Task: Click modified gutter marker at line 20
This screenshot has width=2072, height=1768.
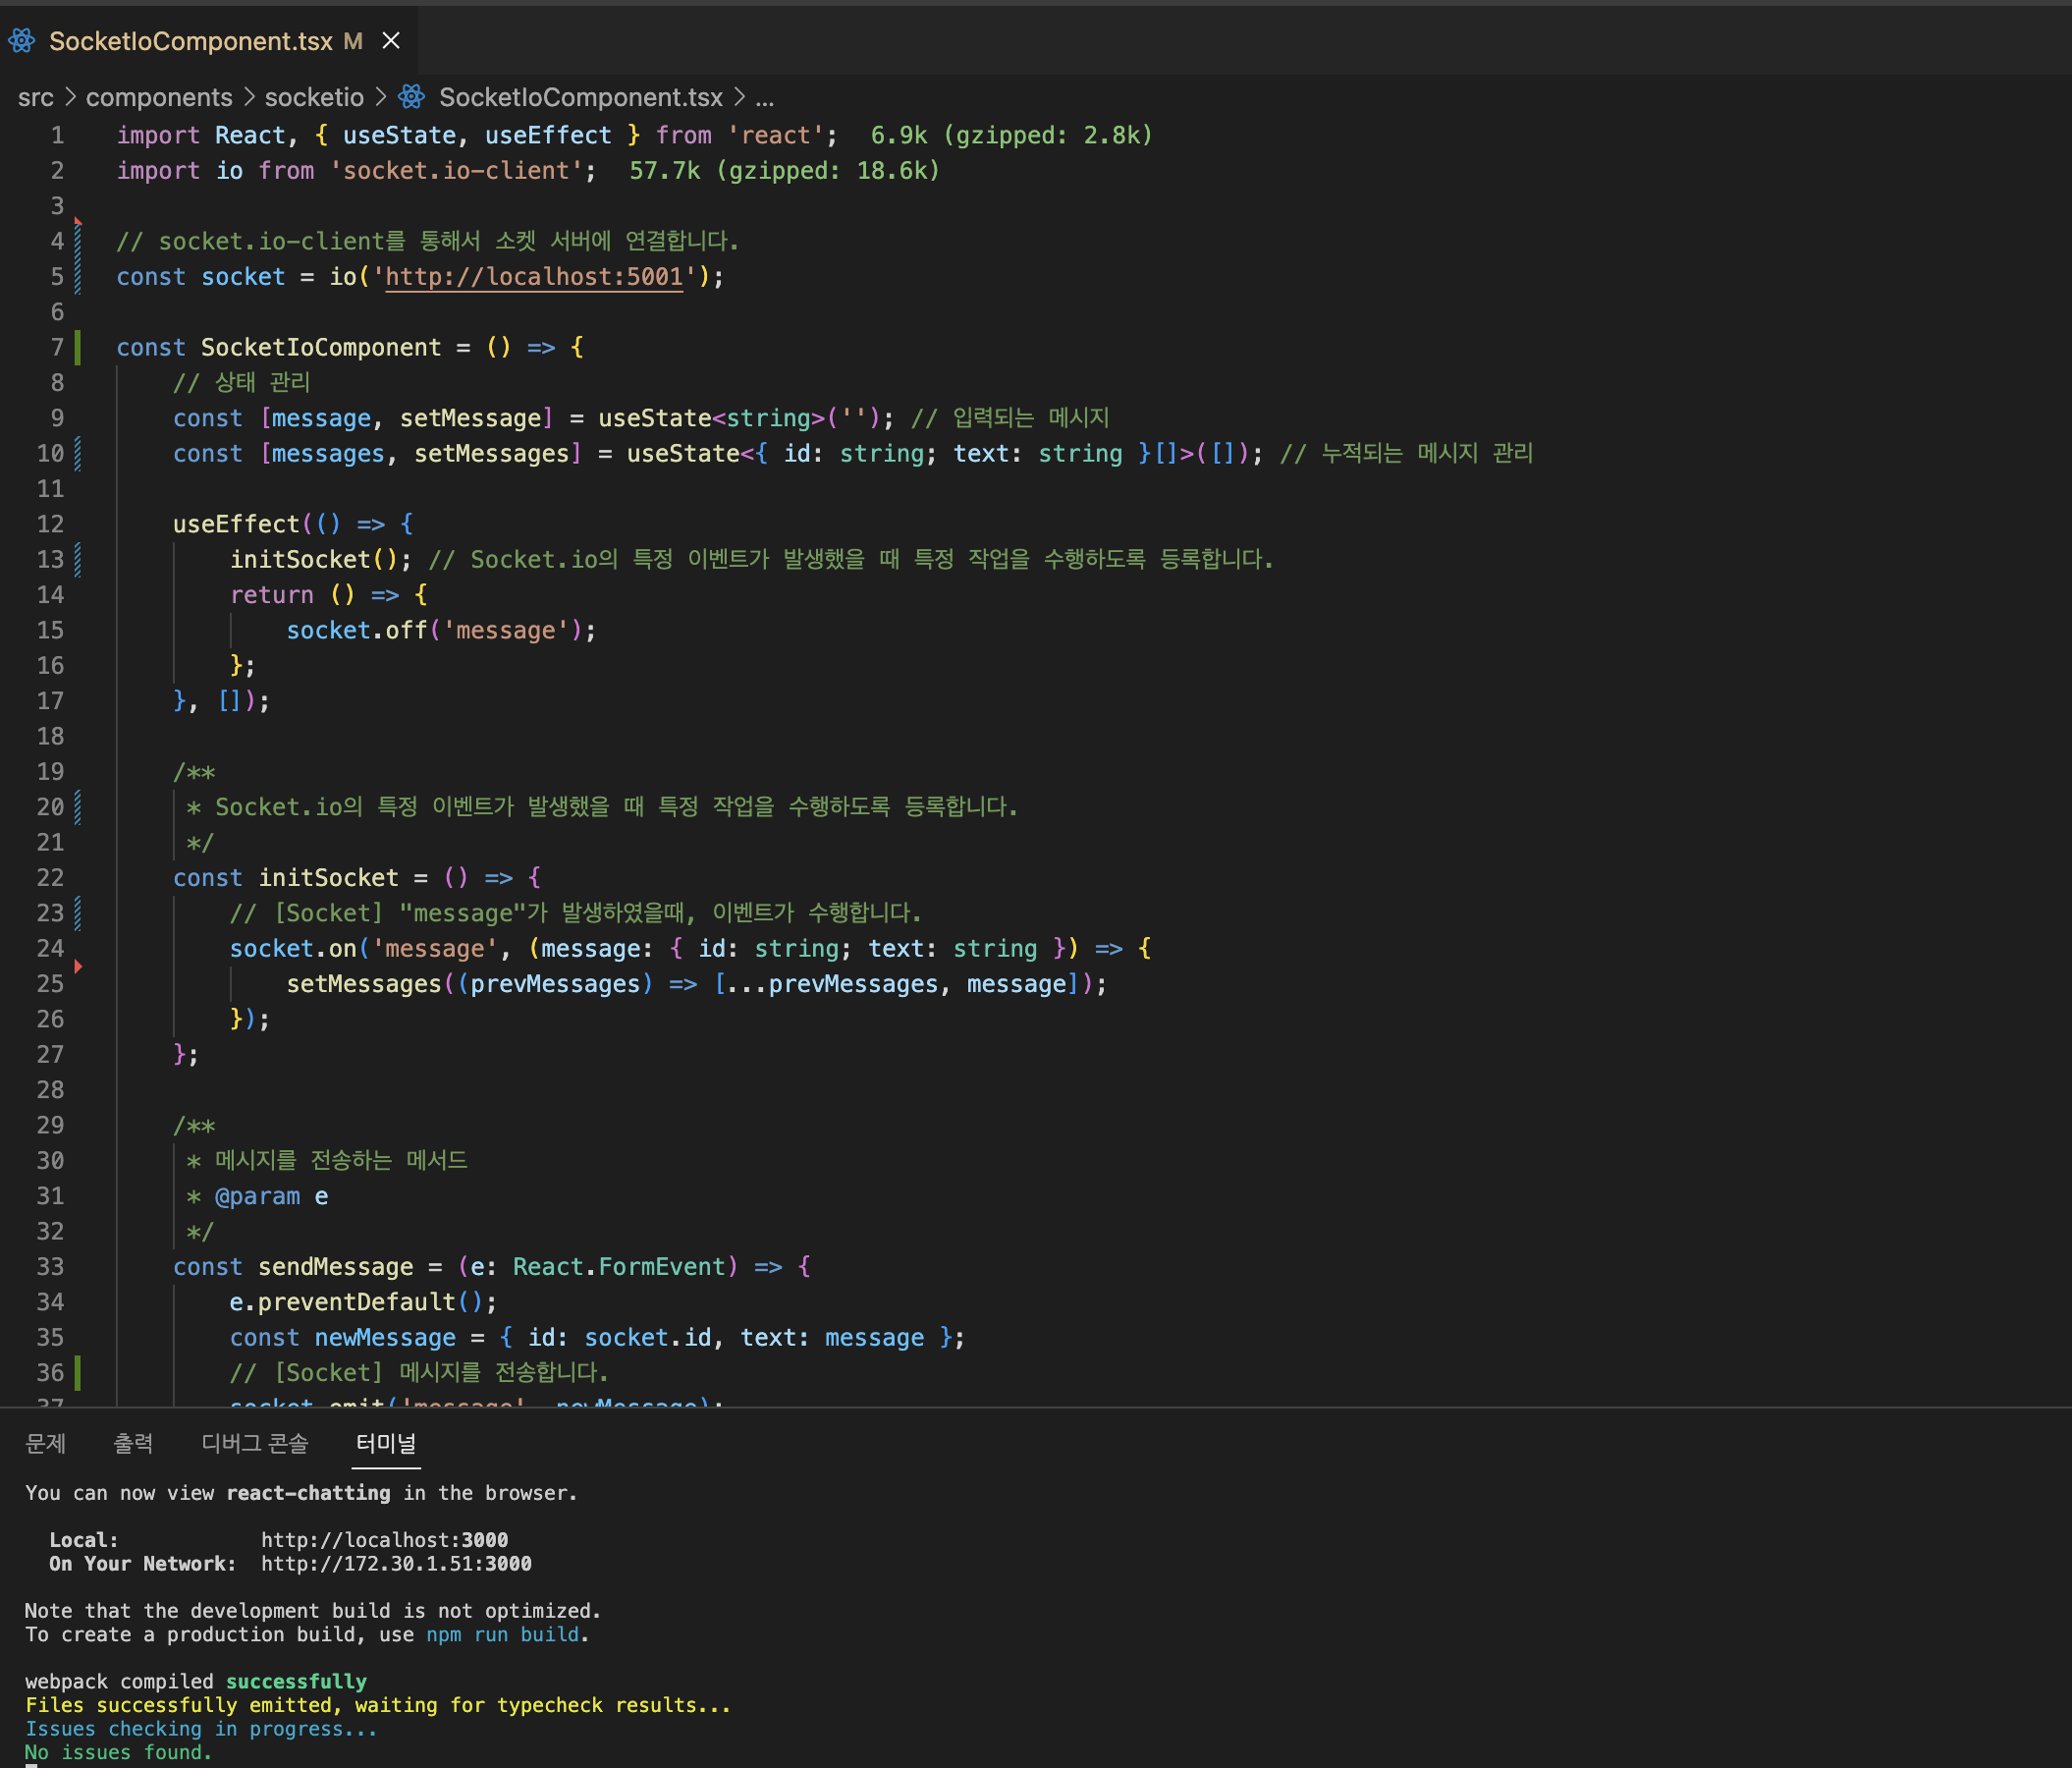Action: coord(78,807)
